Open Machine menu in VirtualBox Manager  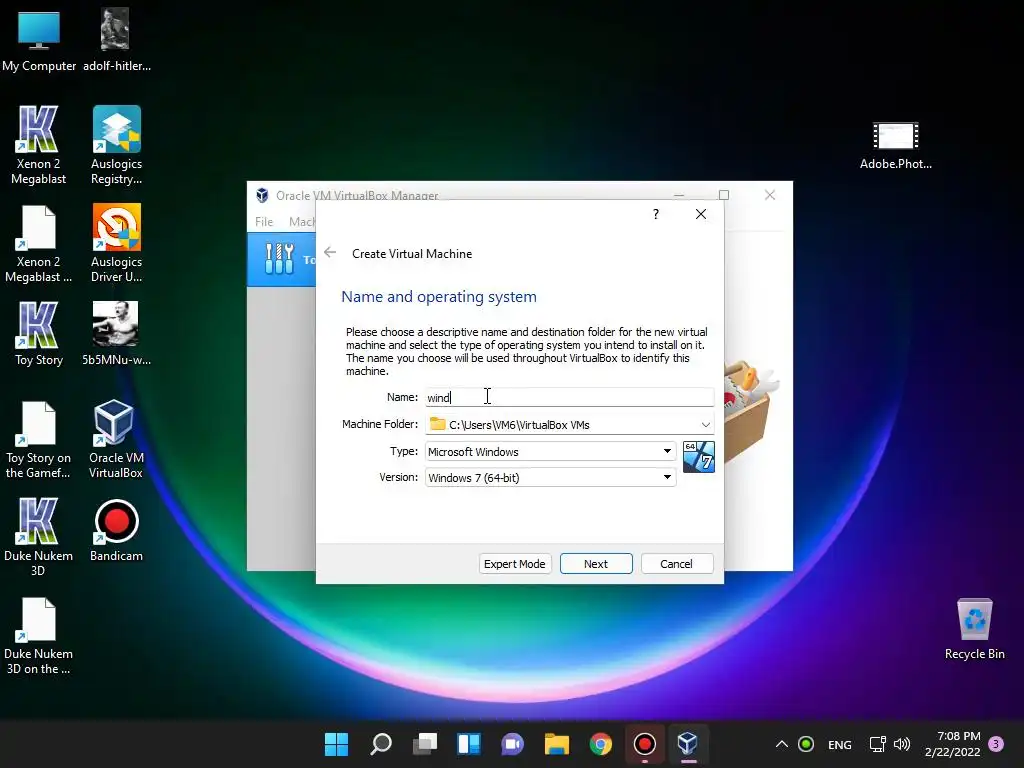coord(302,221)
